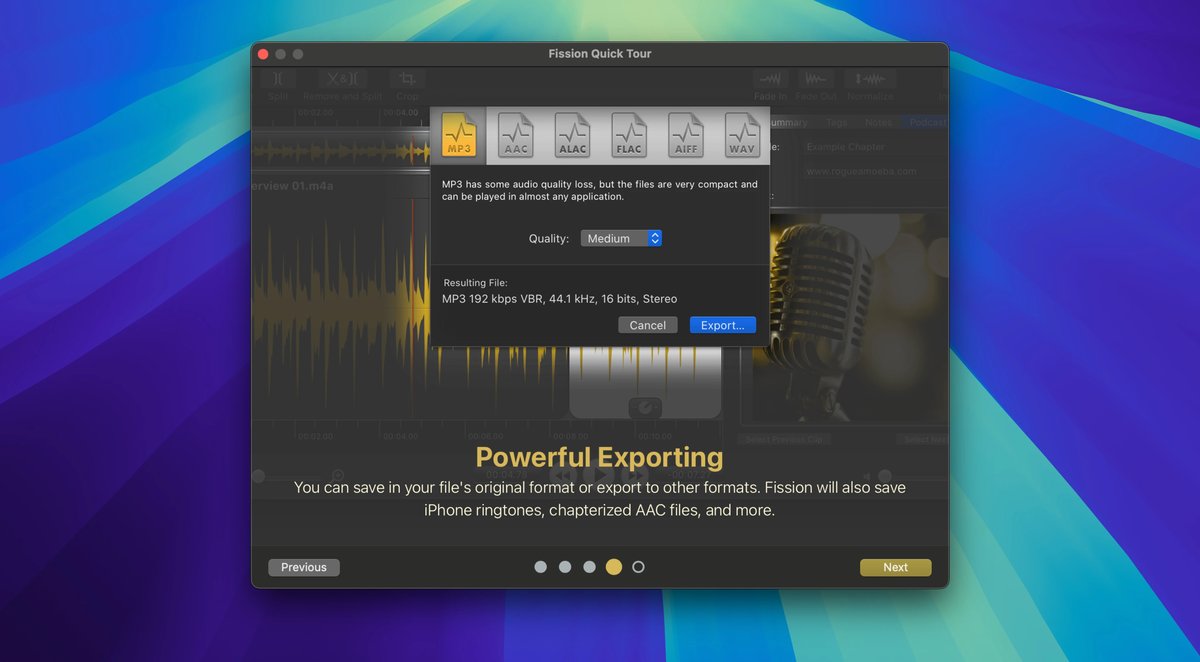
Task: Select the WAV format icon
Action: point(742,135)
